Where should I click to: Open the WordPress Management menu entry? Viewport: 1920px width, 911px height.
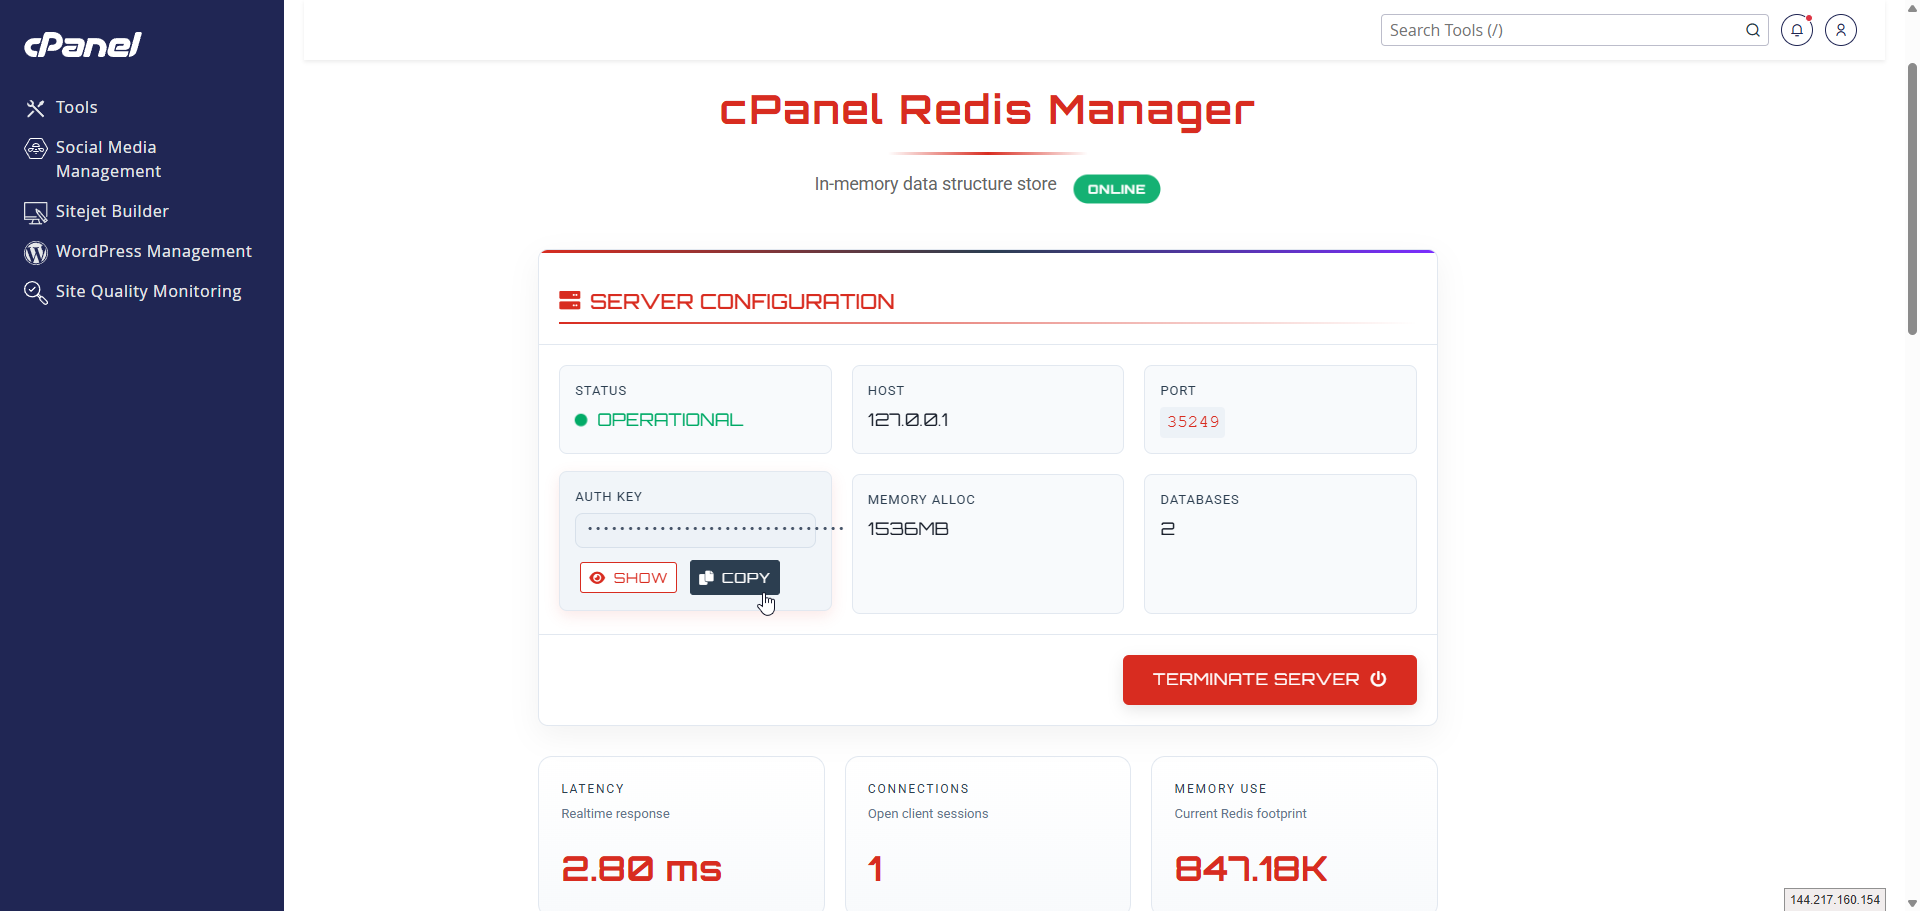(x=153, y=251)
